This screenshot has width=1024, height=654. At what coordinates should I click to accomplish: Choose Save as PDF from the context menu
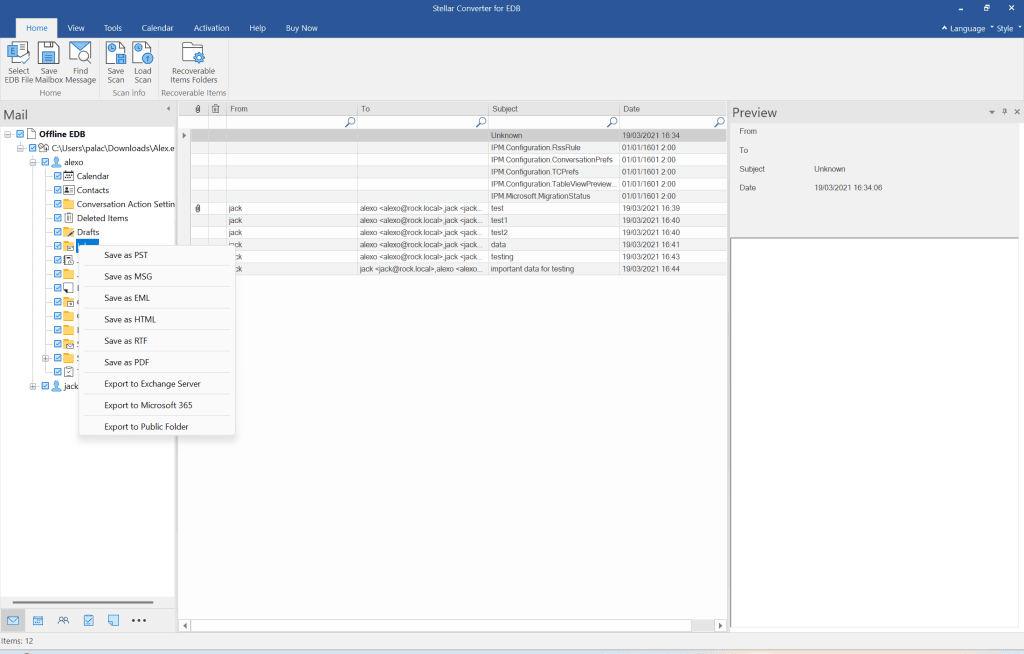156,363
